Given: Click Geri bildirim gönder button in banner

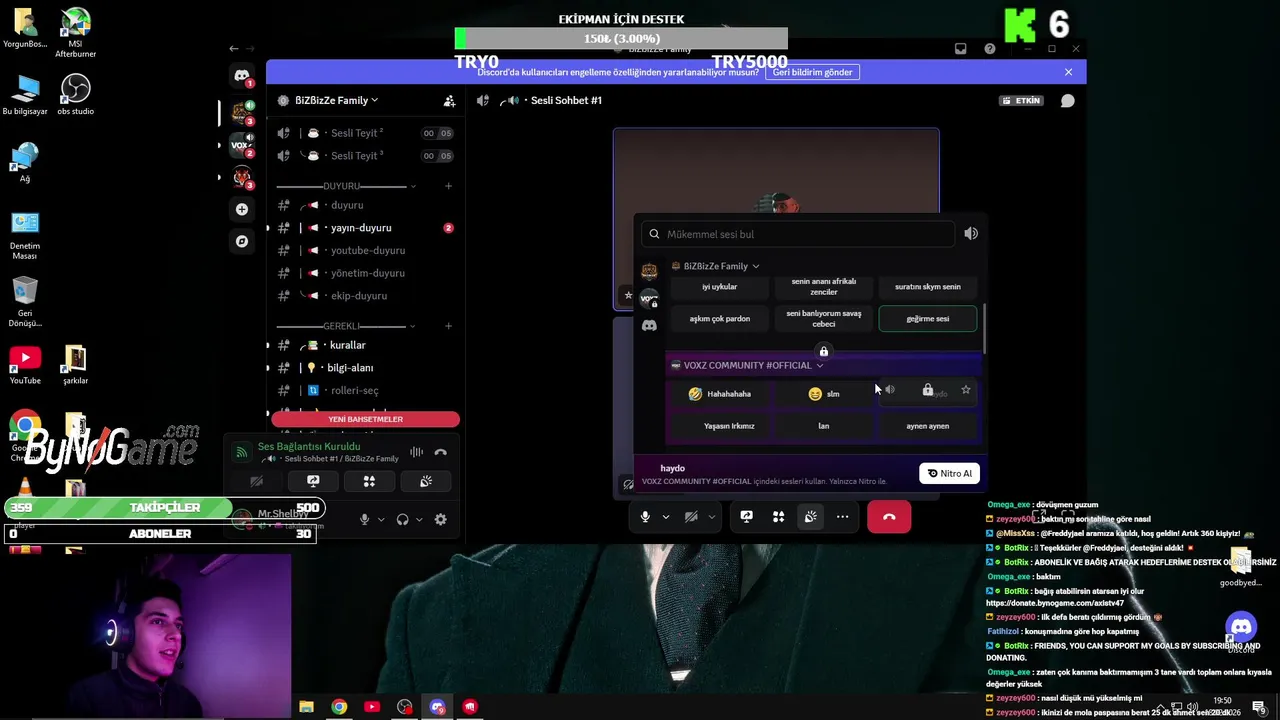Looking at the screenshot, I should pos(812,72).
